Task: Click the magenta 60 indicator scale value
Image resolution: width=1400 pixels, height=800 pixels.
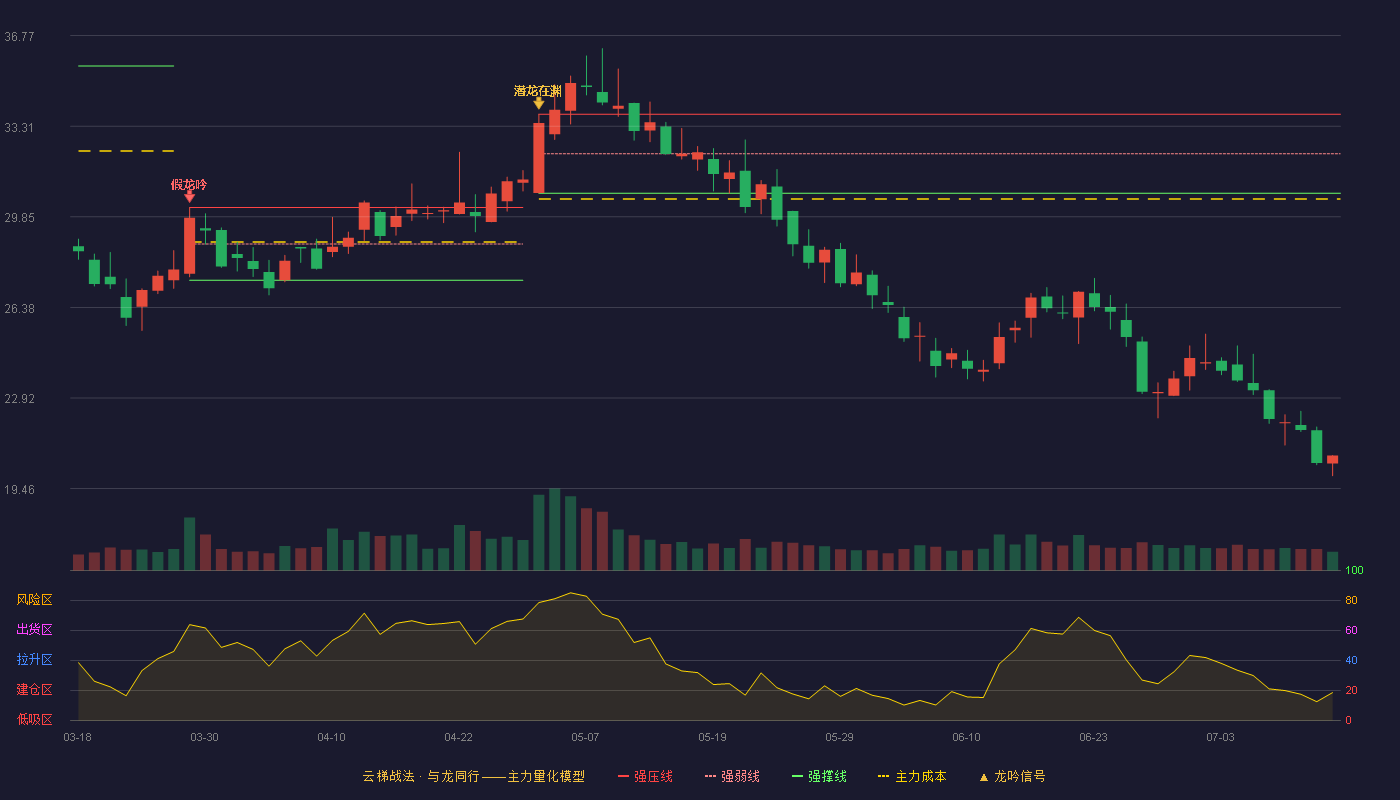Action: click(x=1351, y=630)
